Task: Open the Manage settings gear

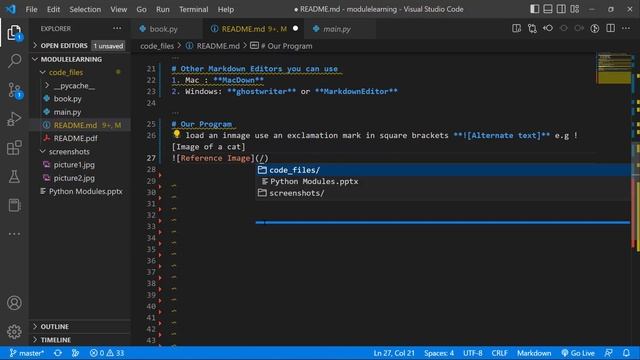Action: pyautogui.click(x=14, y=331)
